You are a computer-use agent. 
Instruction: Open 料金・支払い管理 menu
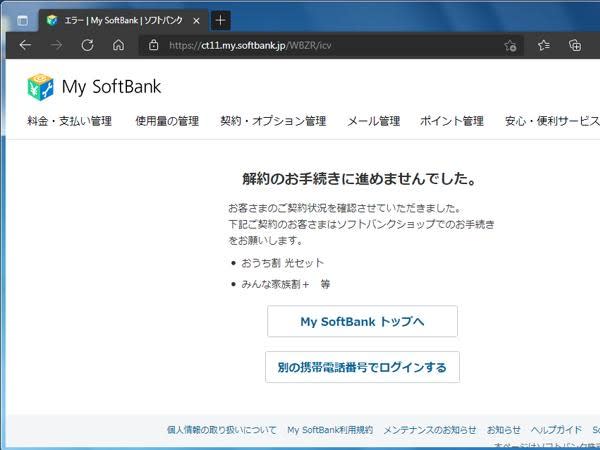pyautogui.click(x=69, y=121)
